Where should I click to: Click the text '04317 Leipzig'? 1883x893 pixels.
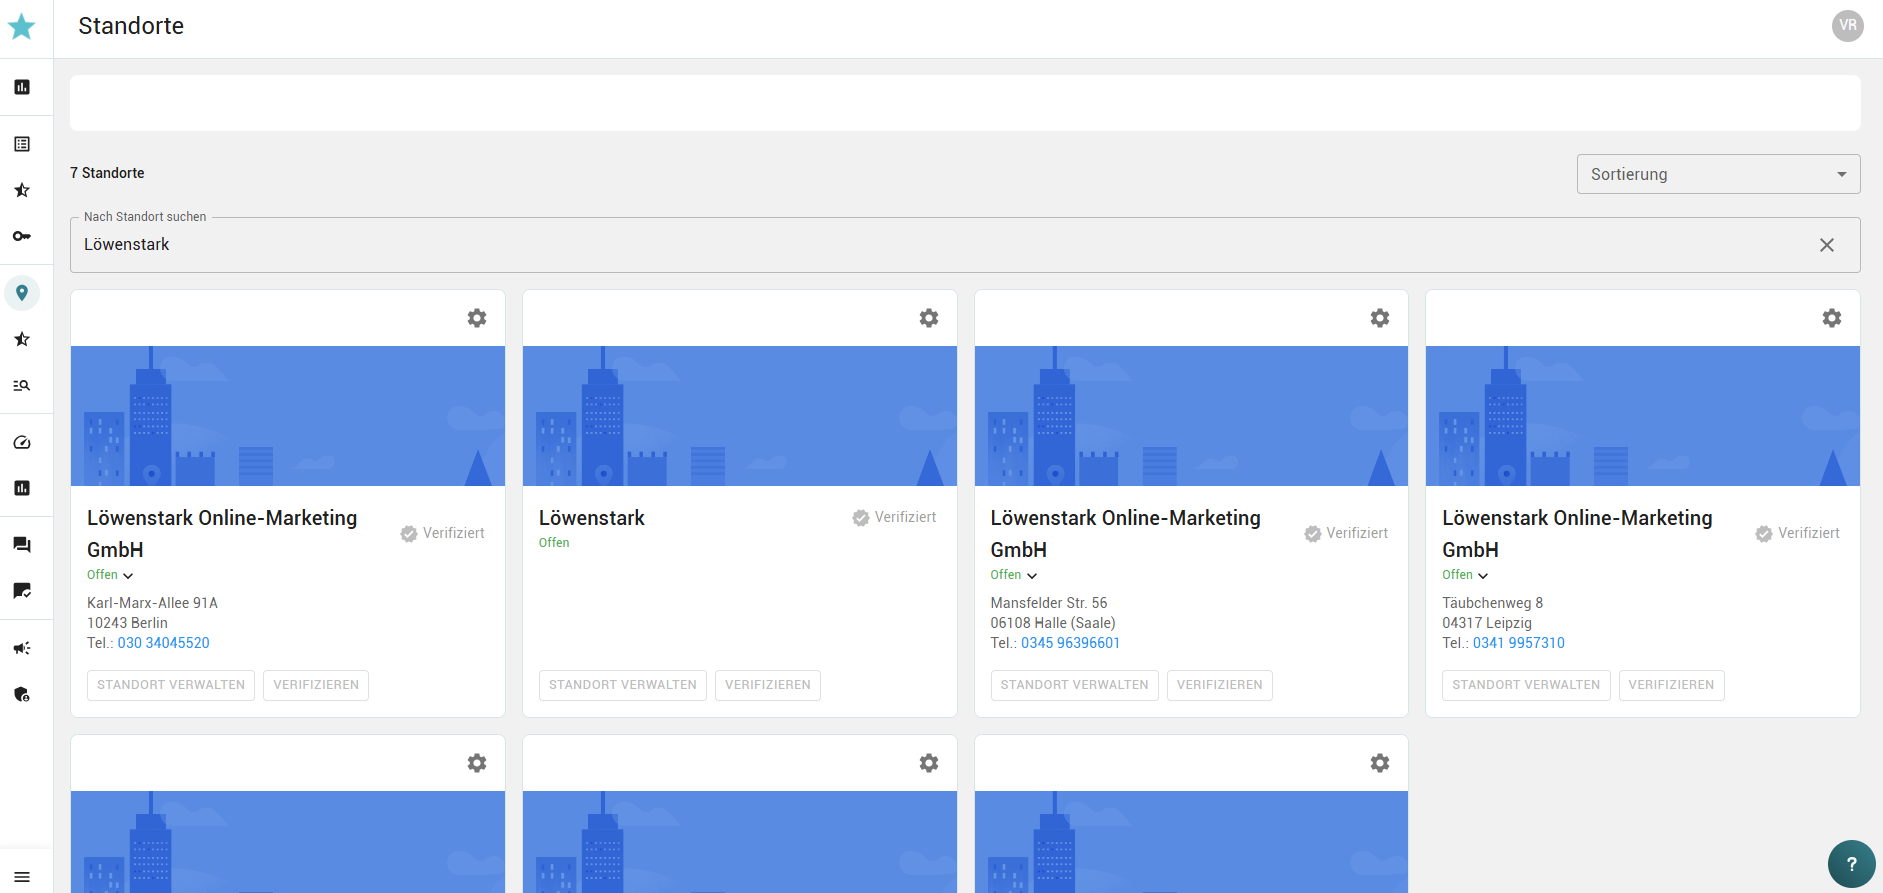(x=1487, y=623)
